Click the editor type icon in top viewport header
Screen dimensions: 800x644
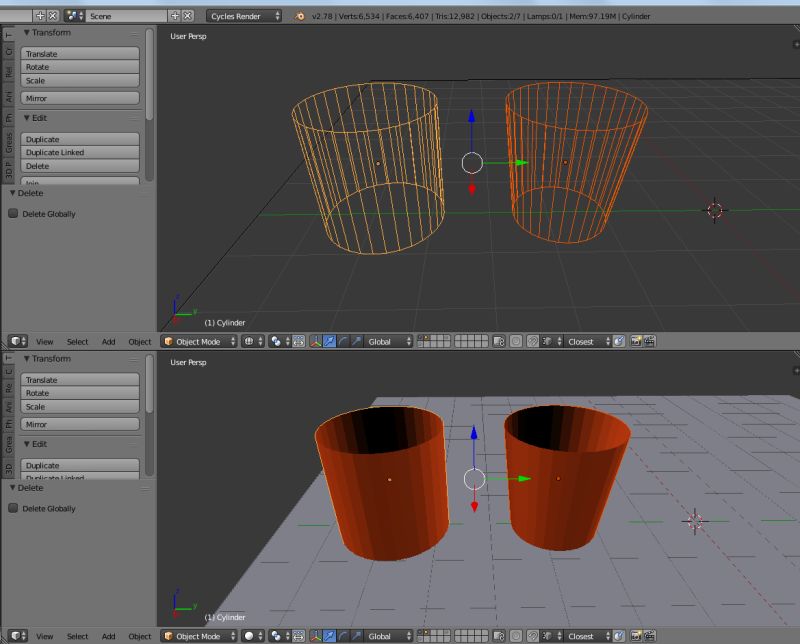point(15,342)
